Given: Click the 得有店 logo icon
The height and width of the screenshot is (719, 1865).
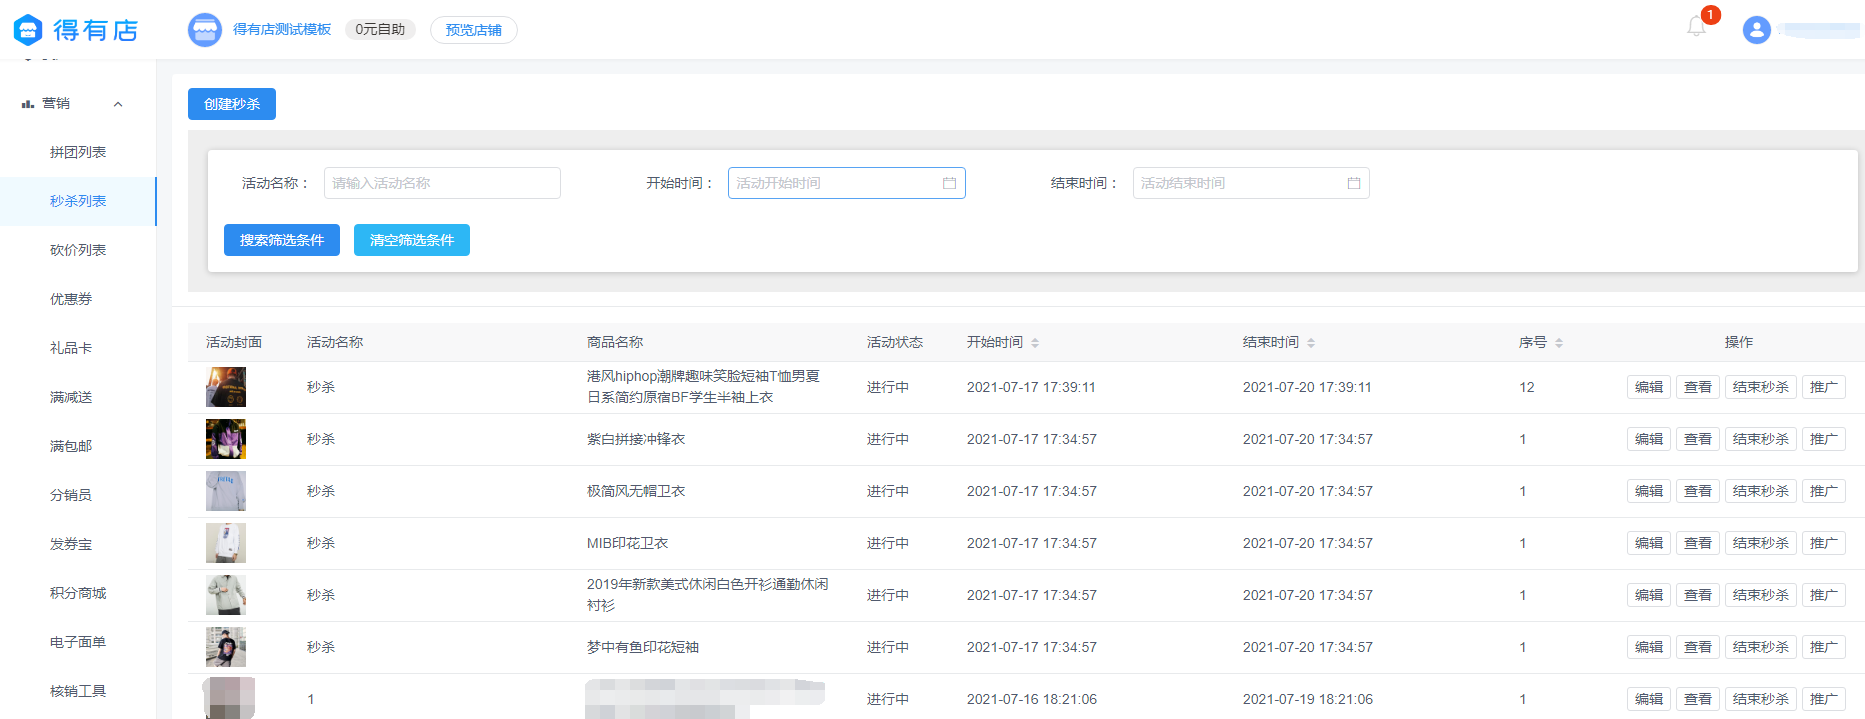Looking at the screenshot, I should click(x=28, y=30).
